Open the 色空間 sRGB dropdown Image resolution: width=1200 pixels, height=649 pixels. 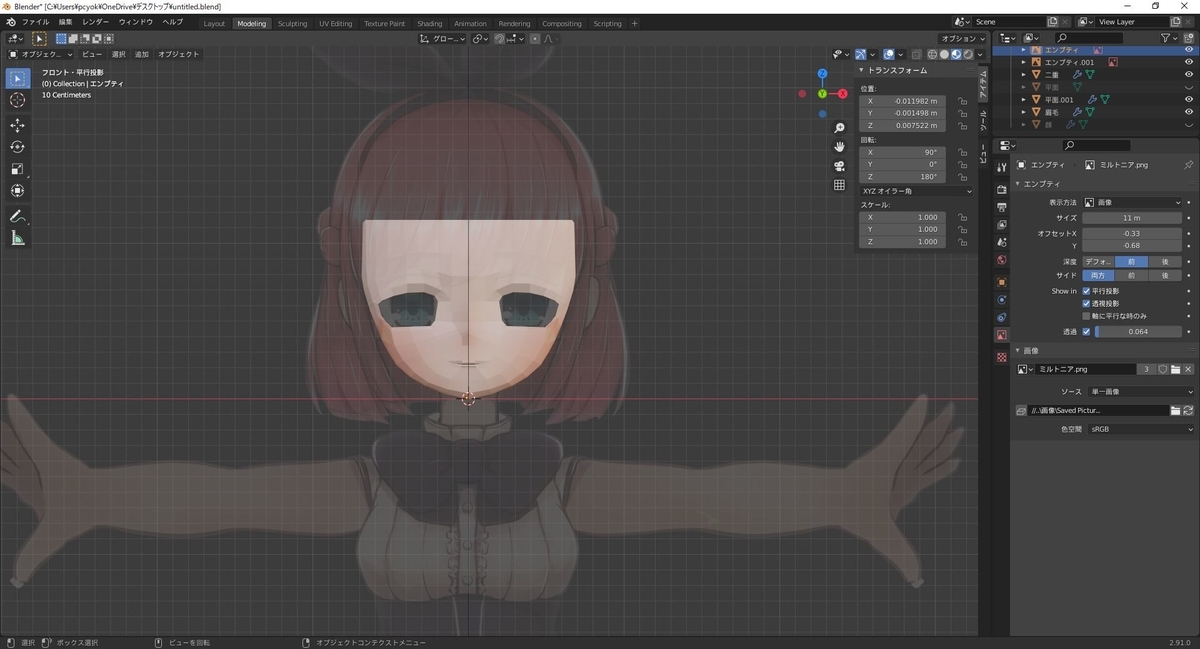pos(1142,429)
